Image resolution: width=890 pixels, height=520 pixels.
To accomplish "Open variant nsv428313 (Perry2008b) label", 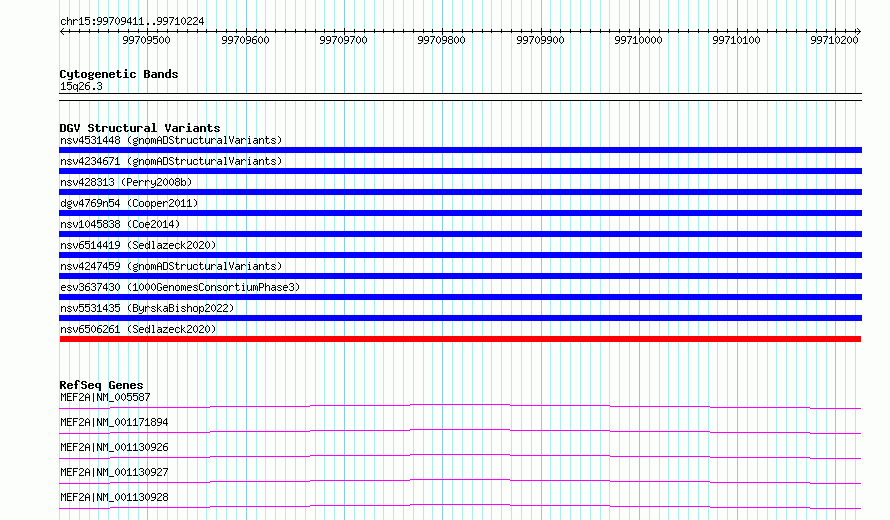I will tap(126, 182).
